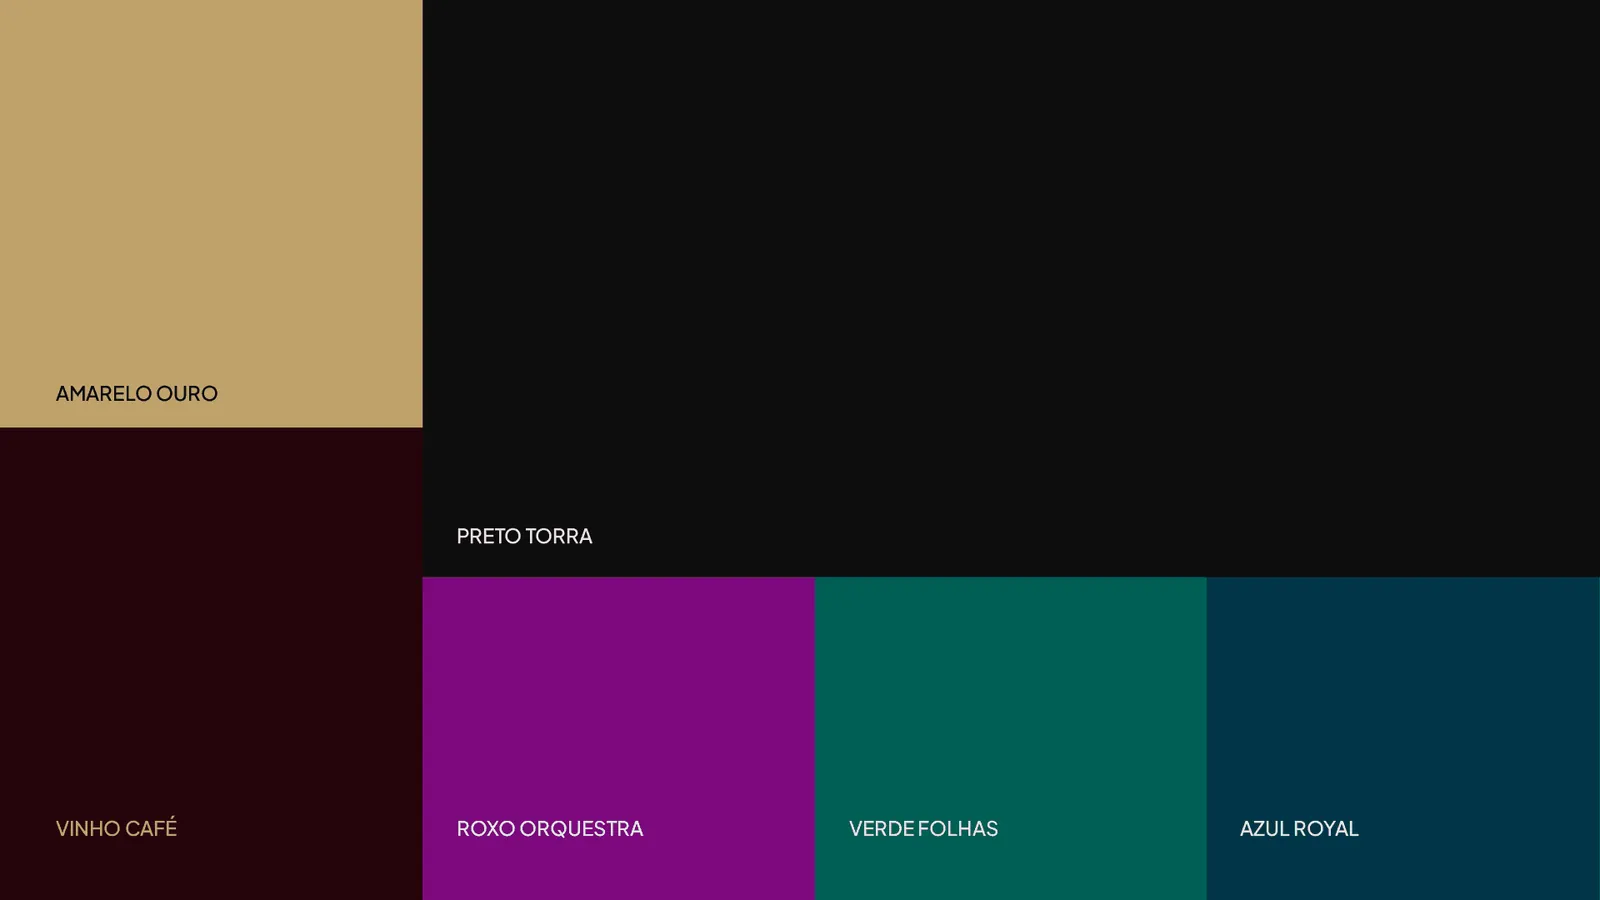Click the AMARELO OURO label

[x=137, y=394]
